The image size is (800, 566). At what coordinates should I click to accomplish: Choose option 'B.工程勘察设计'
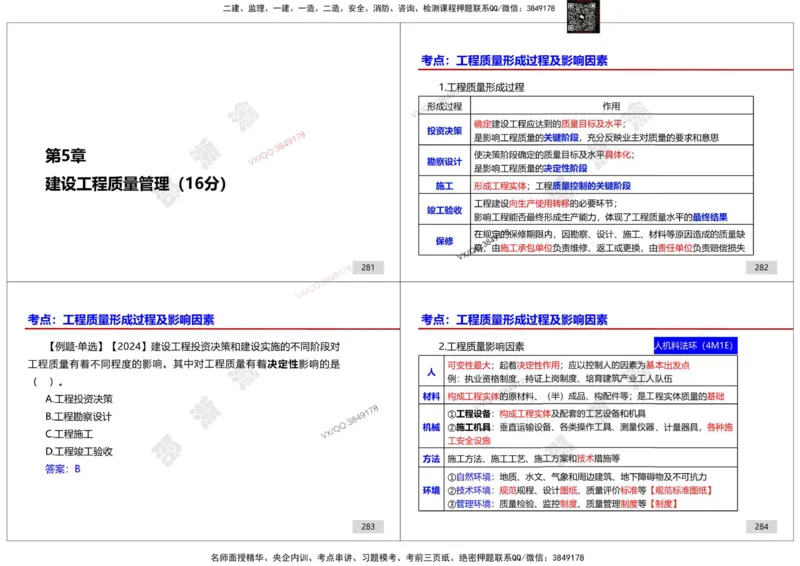point(79,416)
